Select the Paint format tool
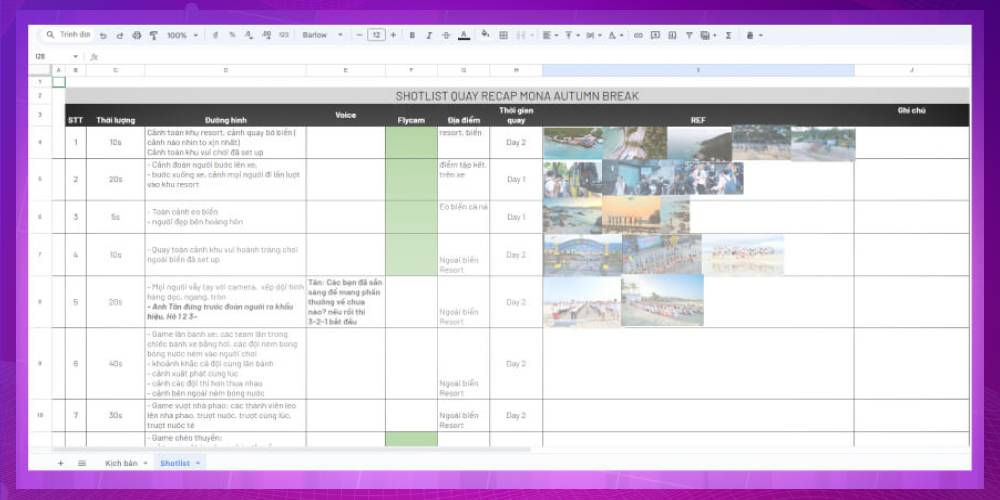Viewport: 1000px width, 500px height. point(154,35)
